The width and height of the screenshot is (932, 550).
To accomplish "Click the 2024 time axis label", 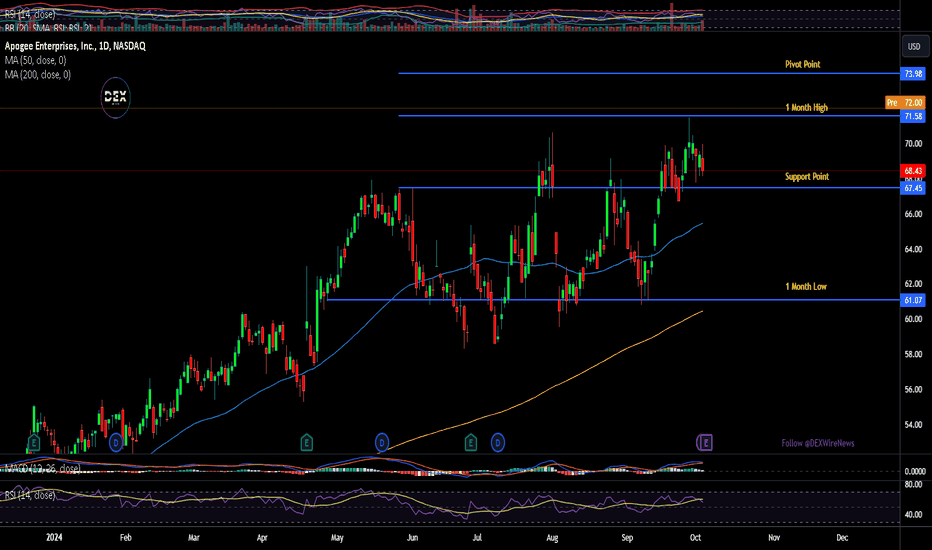I will click(x=54, y=538).
